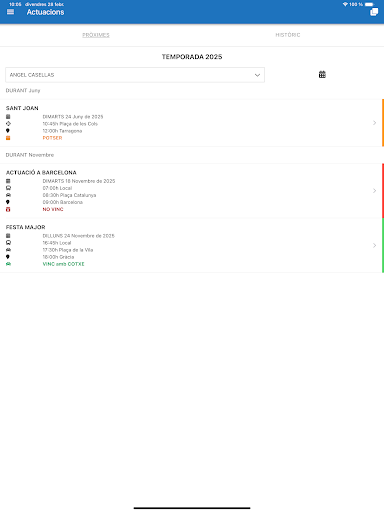Screen dimensions: 384x512
Task: Tap the stacked cards icon in header
Action: (374, 12)
